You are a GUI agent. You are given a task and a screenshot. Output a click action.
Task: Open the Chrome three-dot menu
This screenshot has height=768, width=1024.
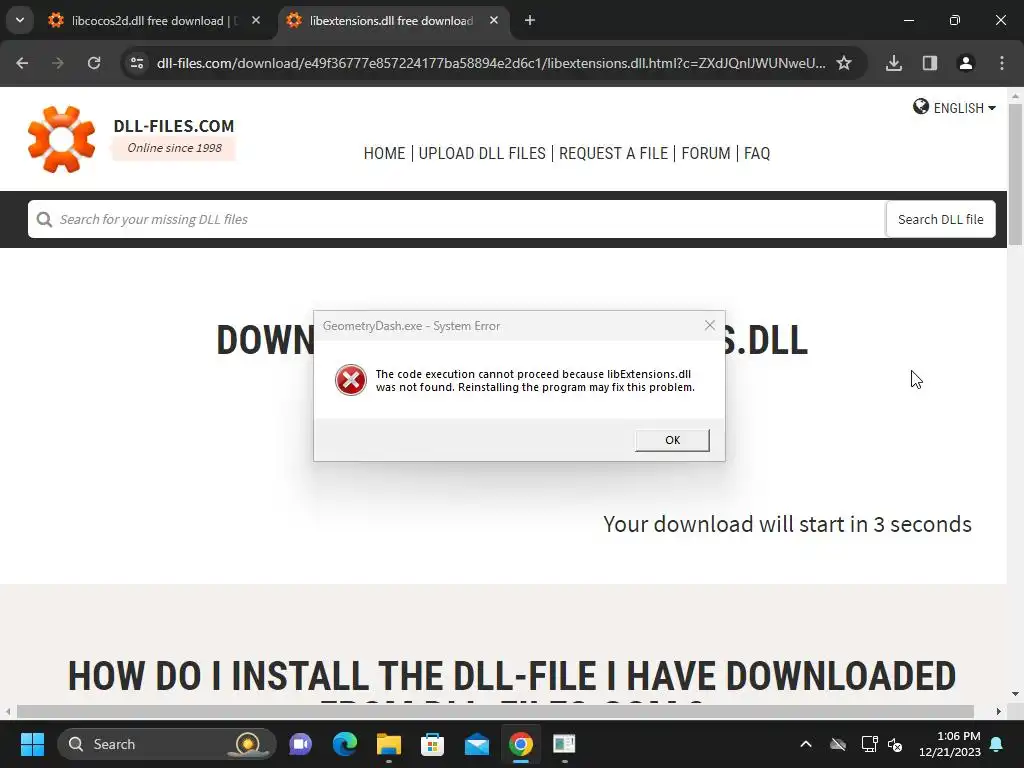1002,63
